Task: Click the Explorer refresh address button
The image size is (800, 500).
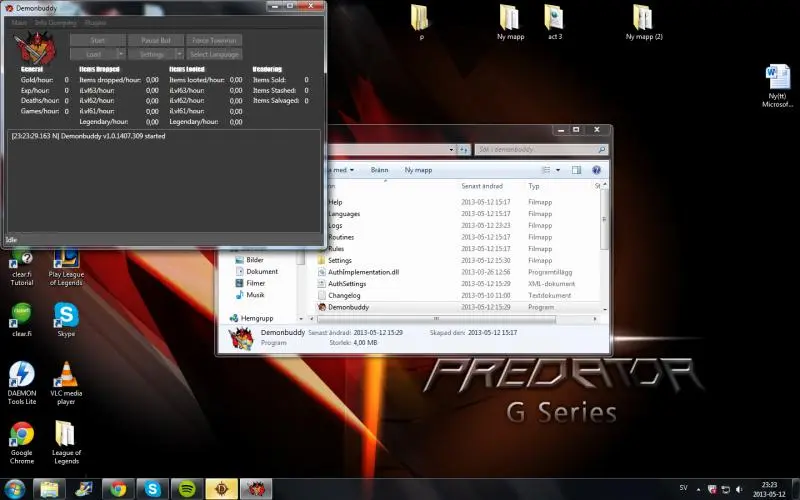Action: coord(463,149)
